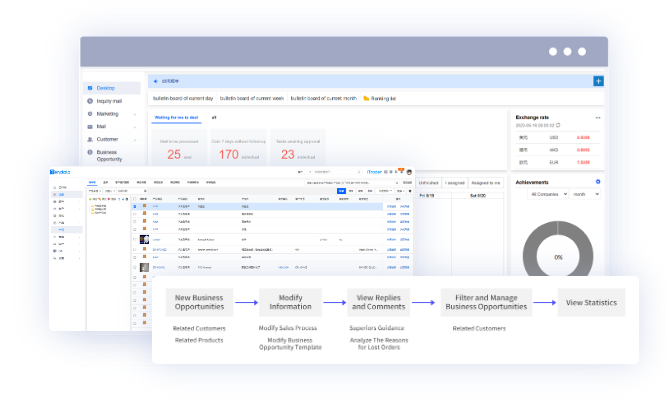Image resolution: width=667 pixels, height=398 pixels.
Task: Click the Ranking list folder icon
Action: coord(366,98)
